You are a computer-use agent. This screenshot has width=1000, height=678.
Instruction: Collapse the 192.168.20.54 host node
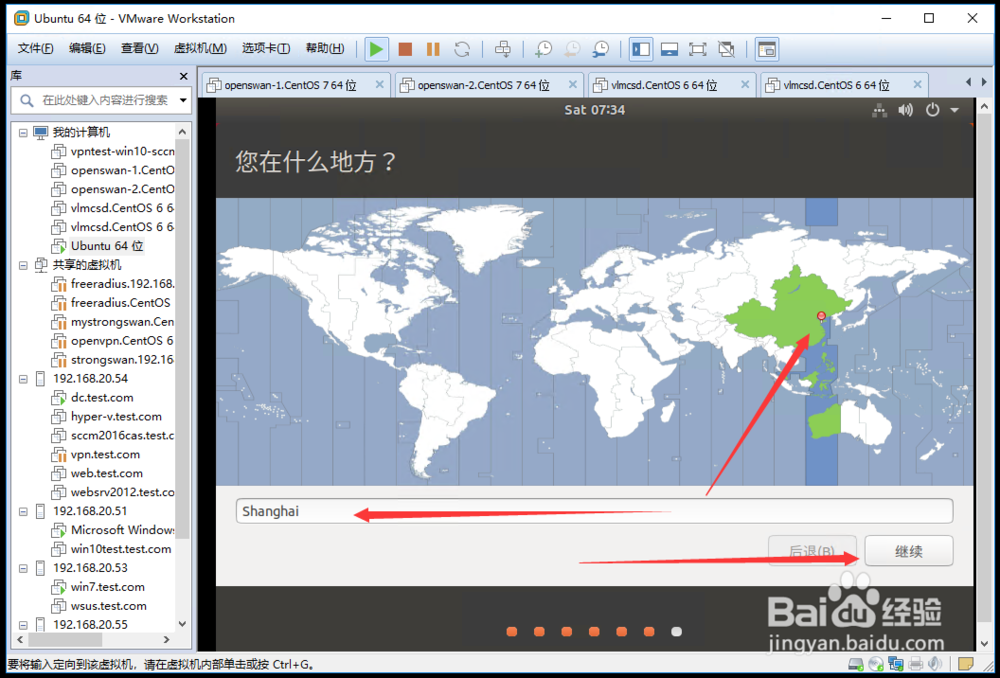pos(24,379)
